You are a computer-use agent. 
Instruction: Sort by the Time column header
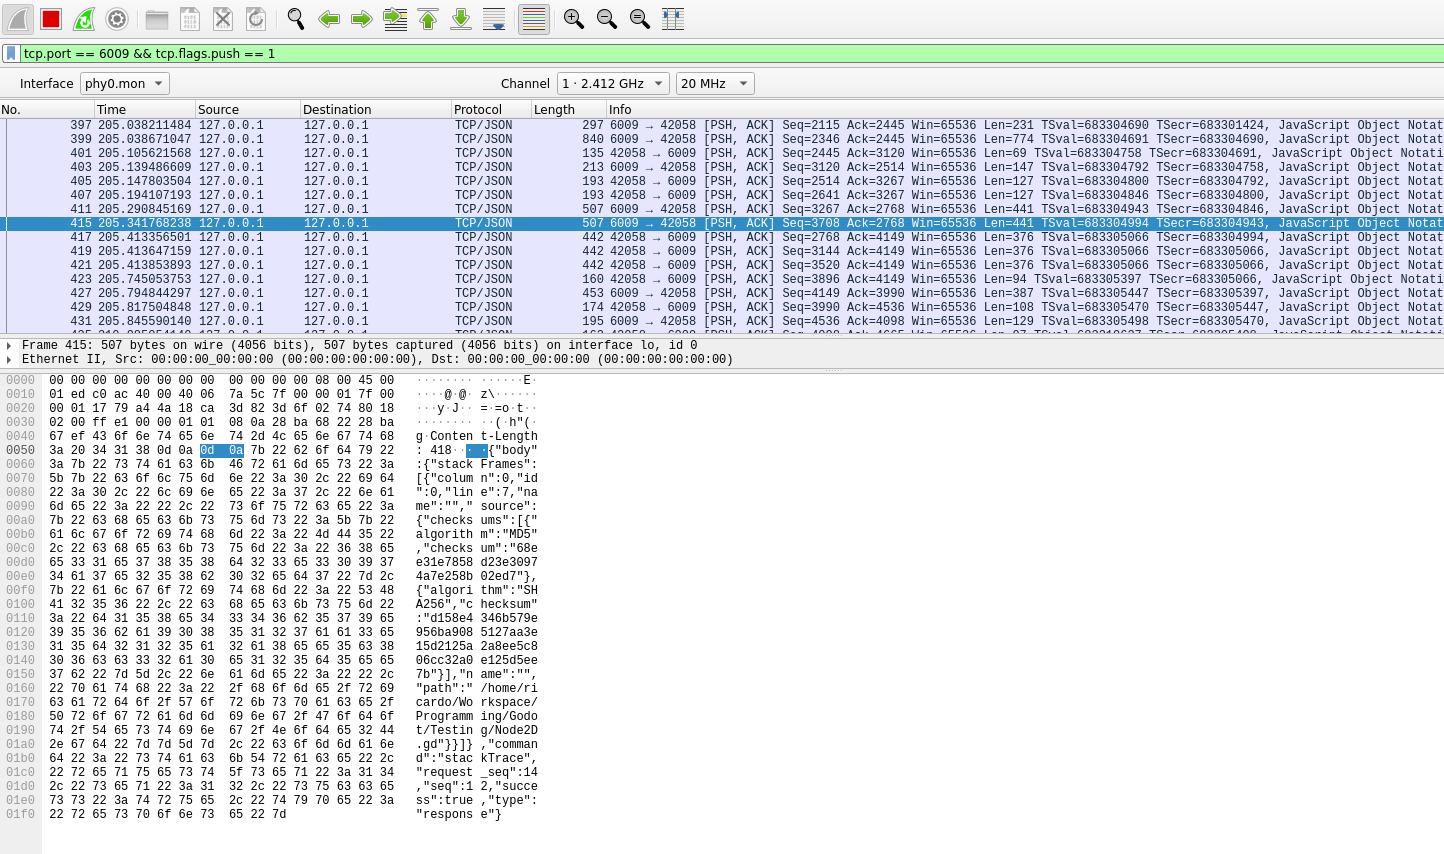145,110
